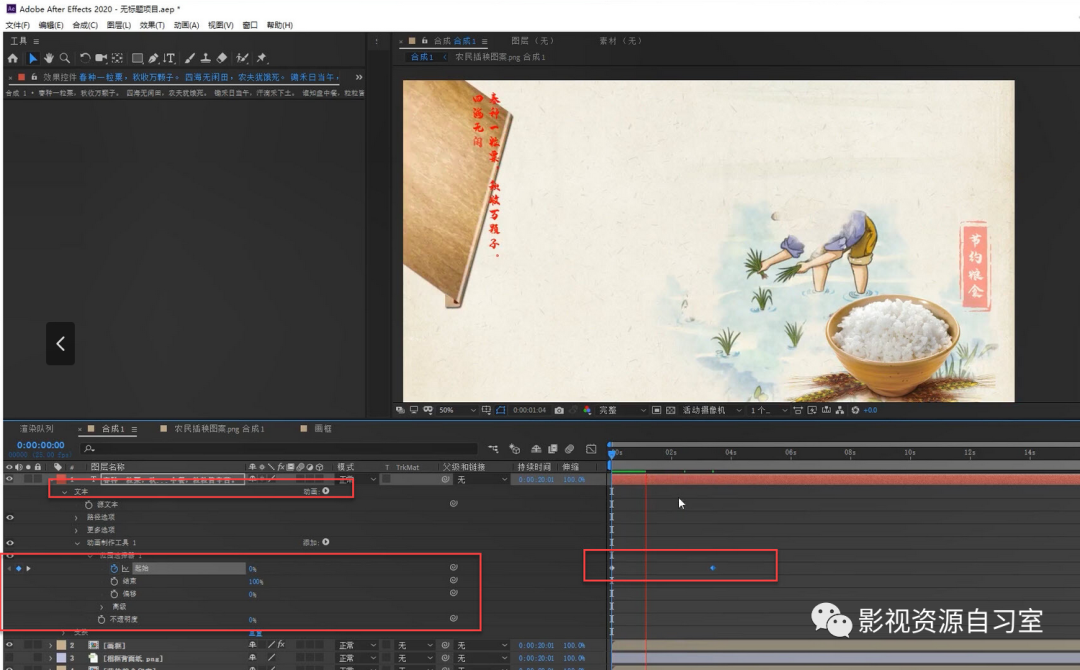Viewport: 1080px width, 670px height.
Task: Open the 文件(F) menu
Action: click(x=17, y=25)
